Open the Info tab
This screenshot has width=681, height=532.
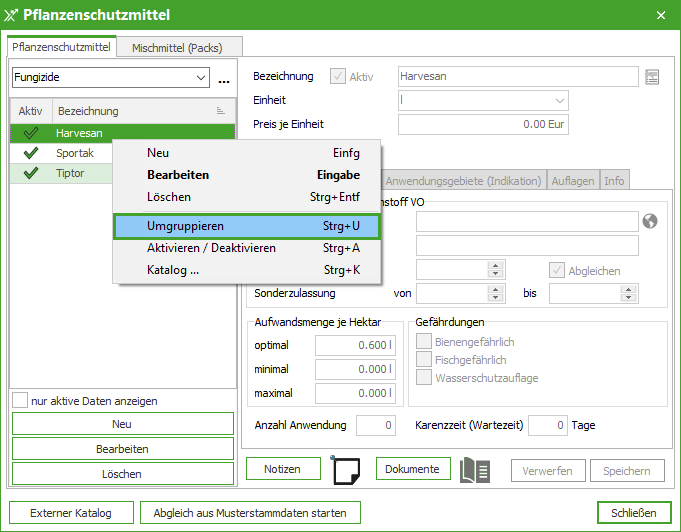click(x=614, y=181)
